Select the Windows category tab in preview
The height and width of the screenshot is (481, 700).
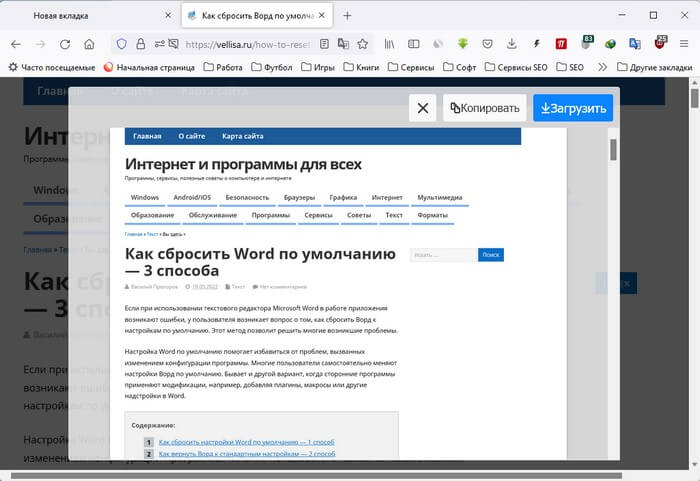tap(145, 197)
